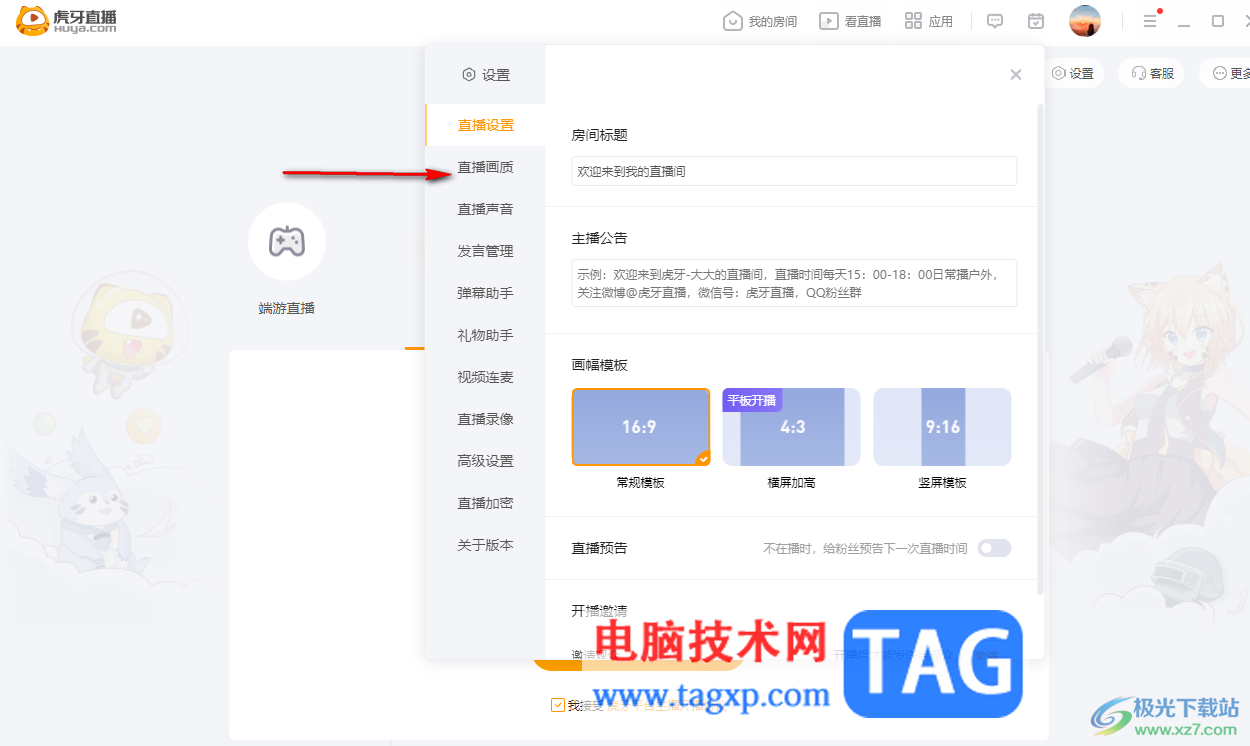Click the Huya Live logo
The image size is (1250, 746).
tap(66, 21)
